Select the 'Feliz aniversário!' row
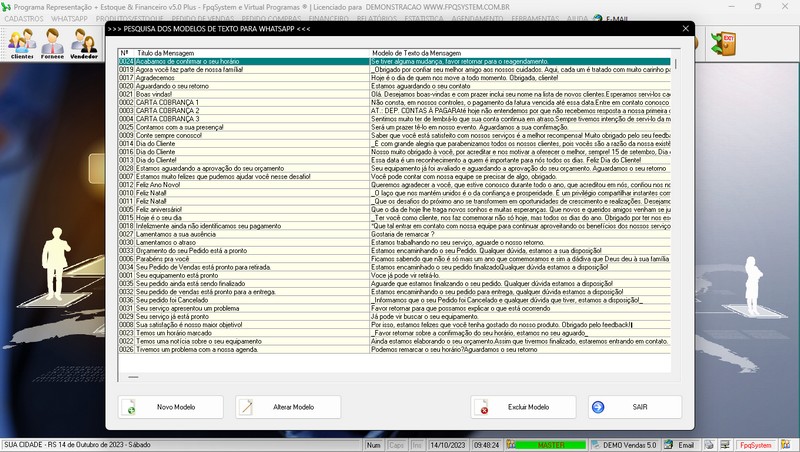Image resolution: width=800 pixels, height=452 pixels. click(x=394, y=209)
